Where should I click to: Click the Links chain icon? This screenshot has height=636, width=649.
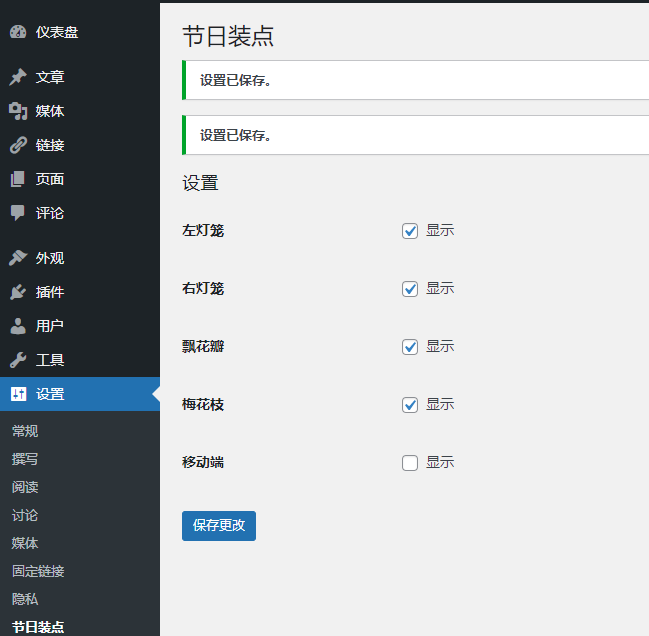click(18, 145)
